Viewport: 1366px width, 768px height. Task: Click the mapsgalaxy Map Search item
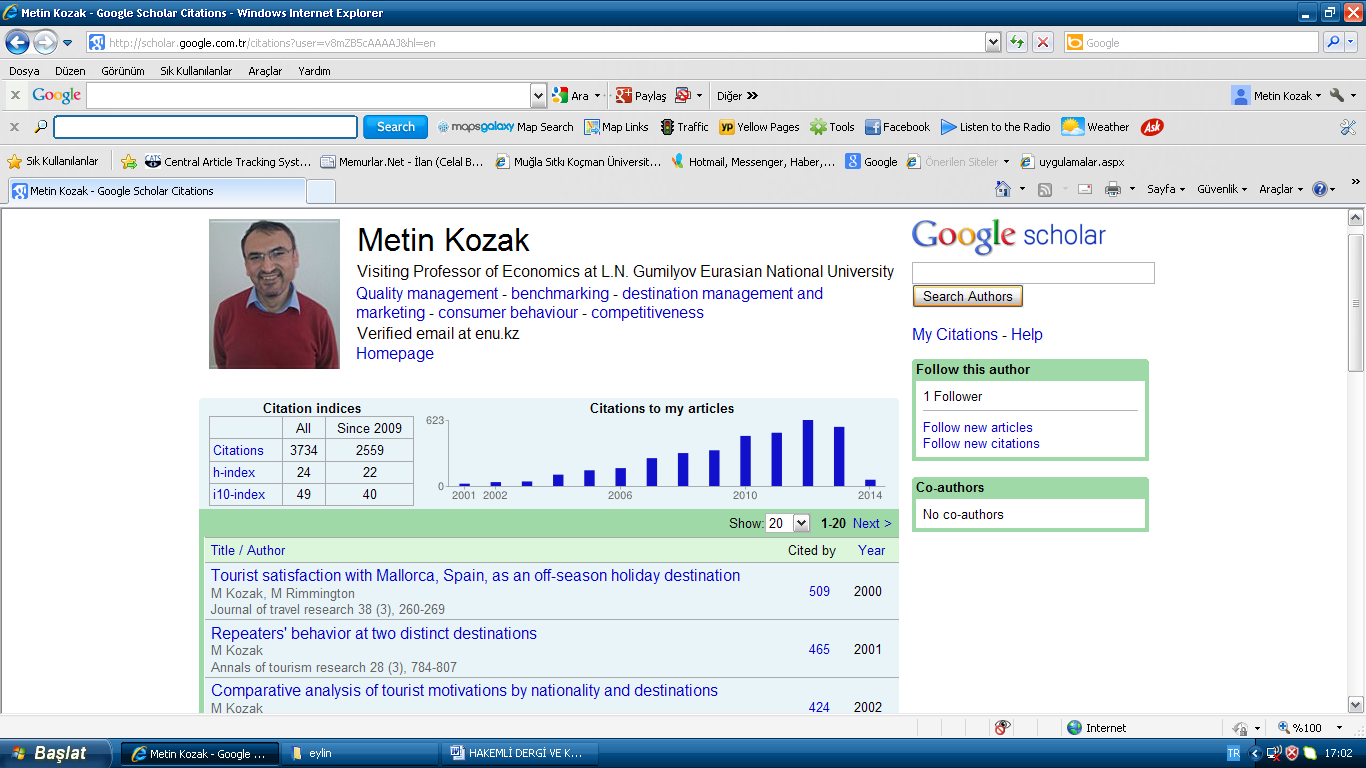coord(505,127)
